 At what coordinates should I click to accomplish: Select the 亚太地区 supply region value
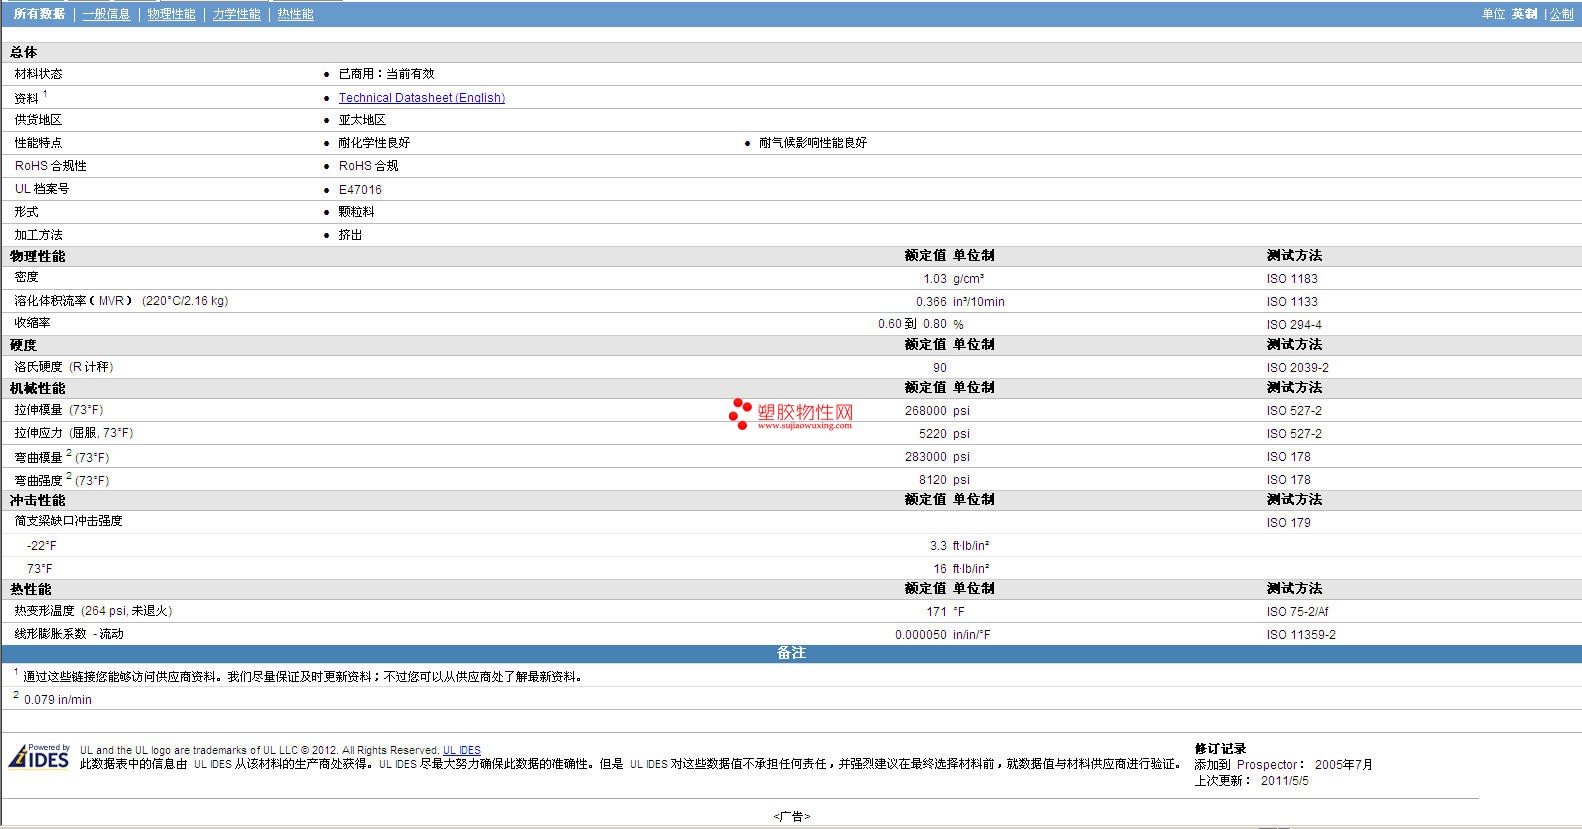(362, 120)
